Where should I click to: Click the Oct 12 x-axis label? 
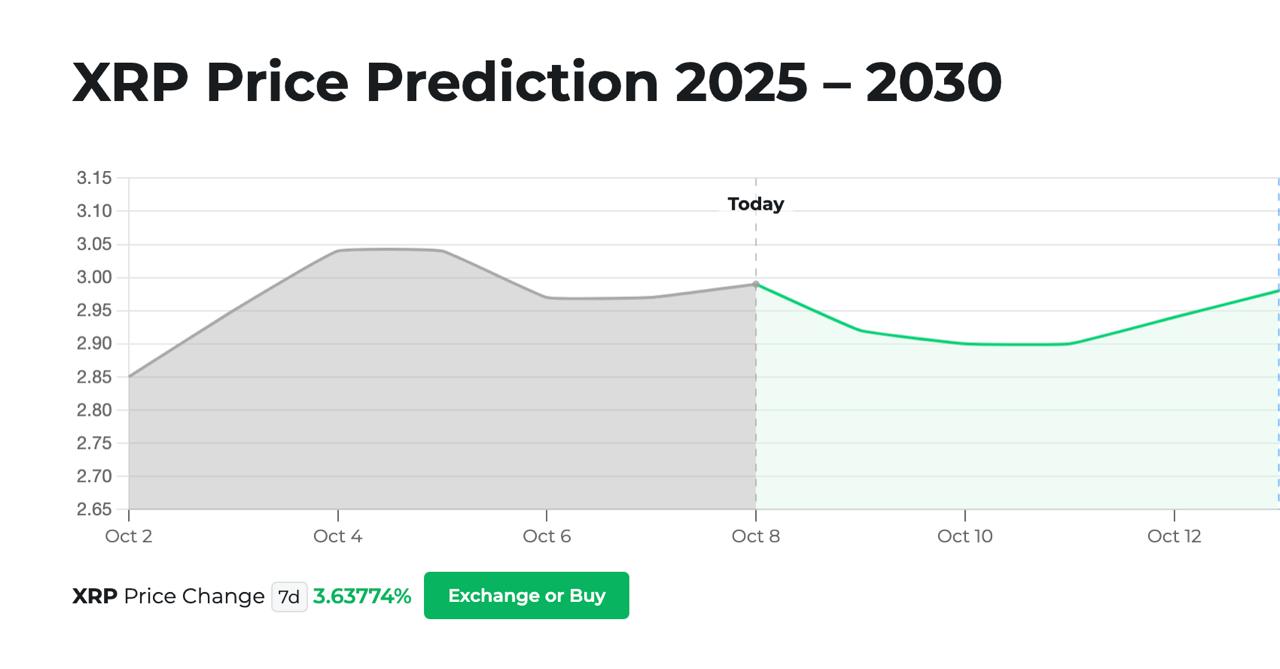1174,537
